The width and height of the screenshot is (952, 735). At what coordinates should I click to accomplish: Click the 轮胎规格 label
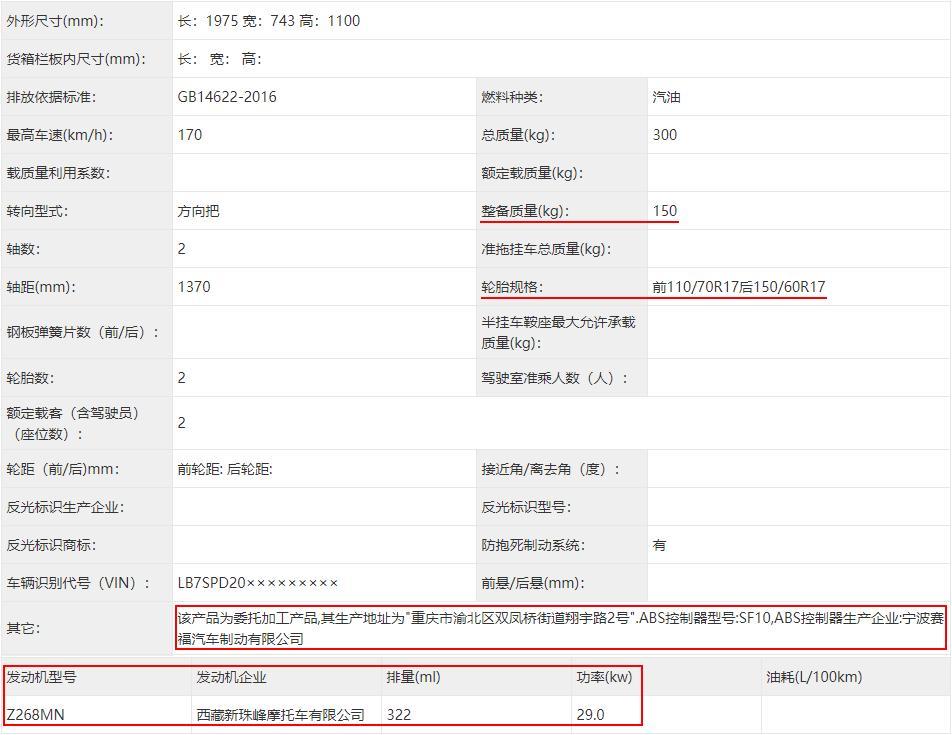[511, 287]
